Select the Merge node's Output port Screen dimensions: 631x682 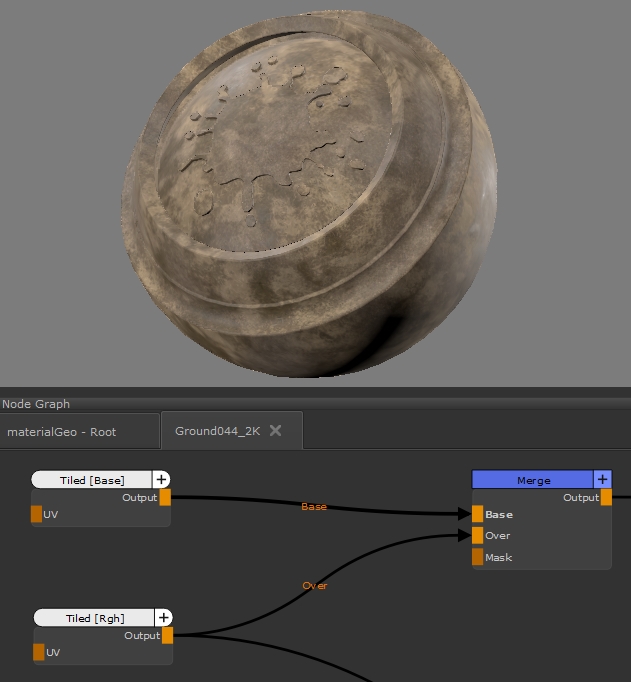(x=605, y=497)
